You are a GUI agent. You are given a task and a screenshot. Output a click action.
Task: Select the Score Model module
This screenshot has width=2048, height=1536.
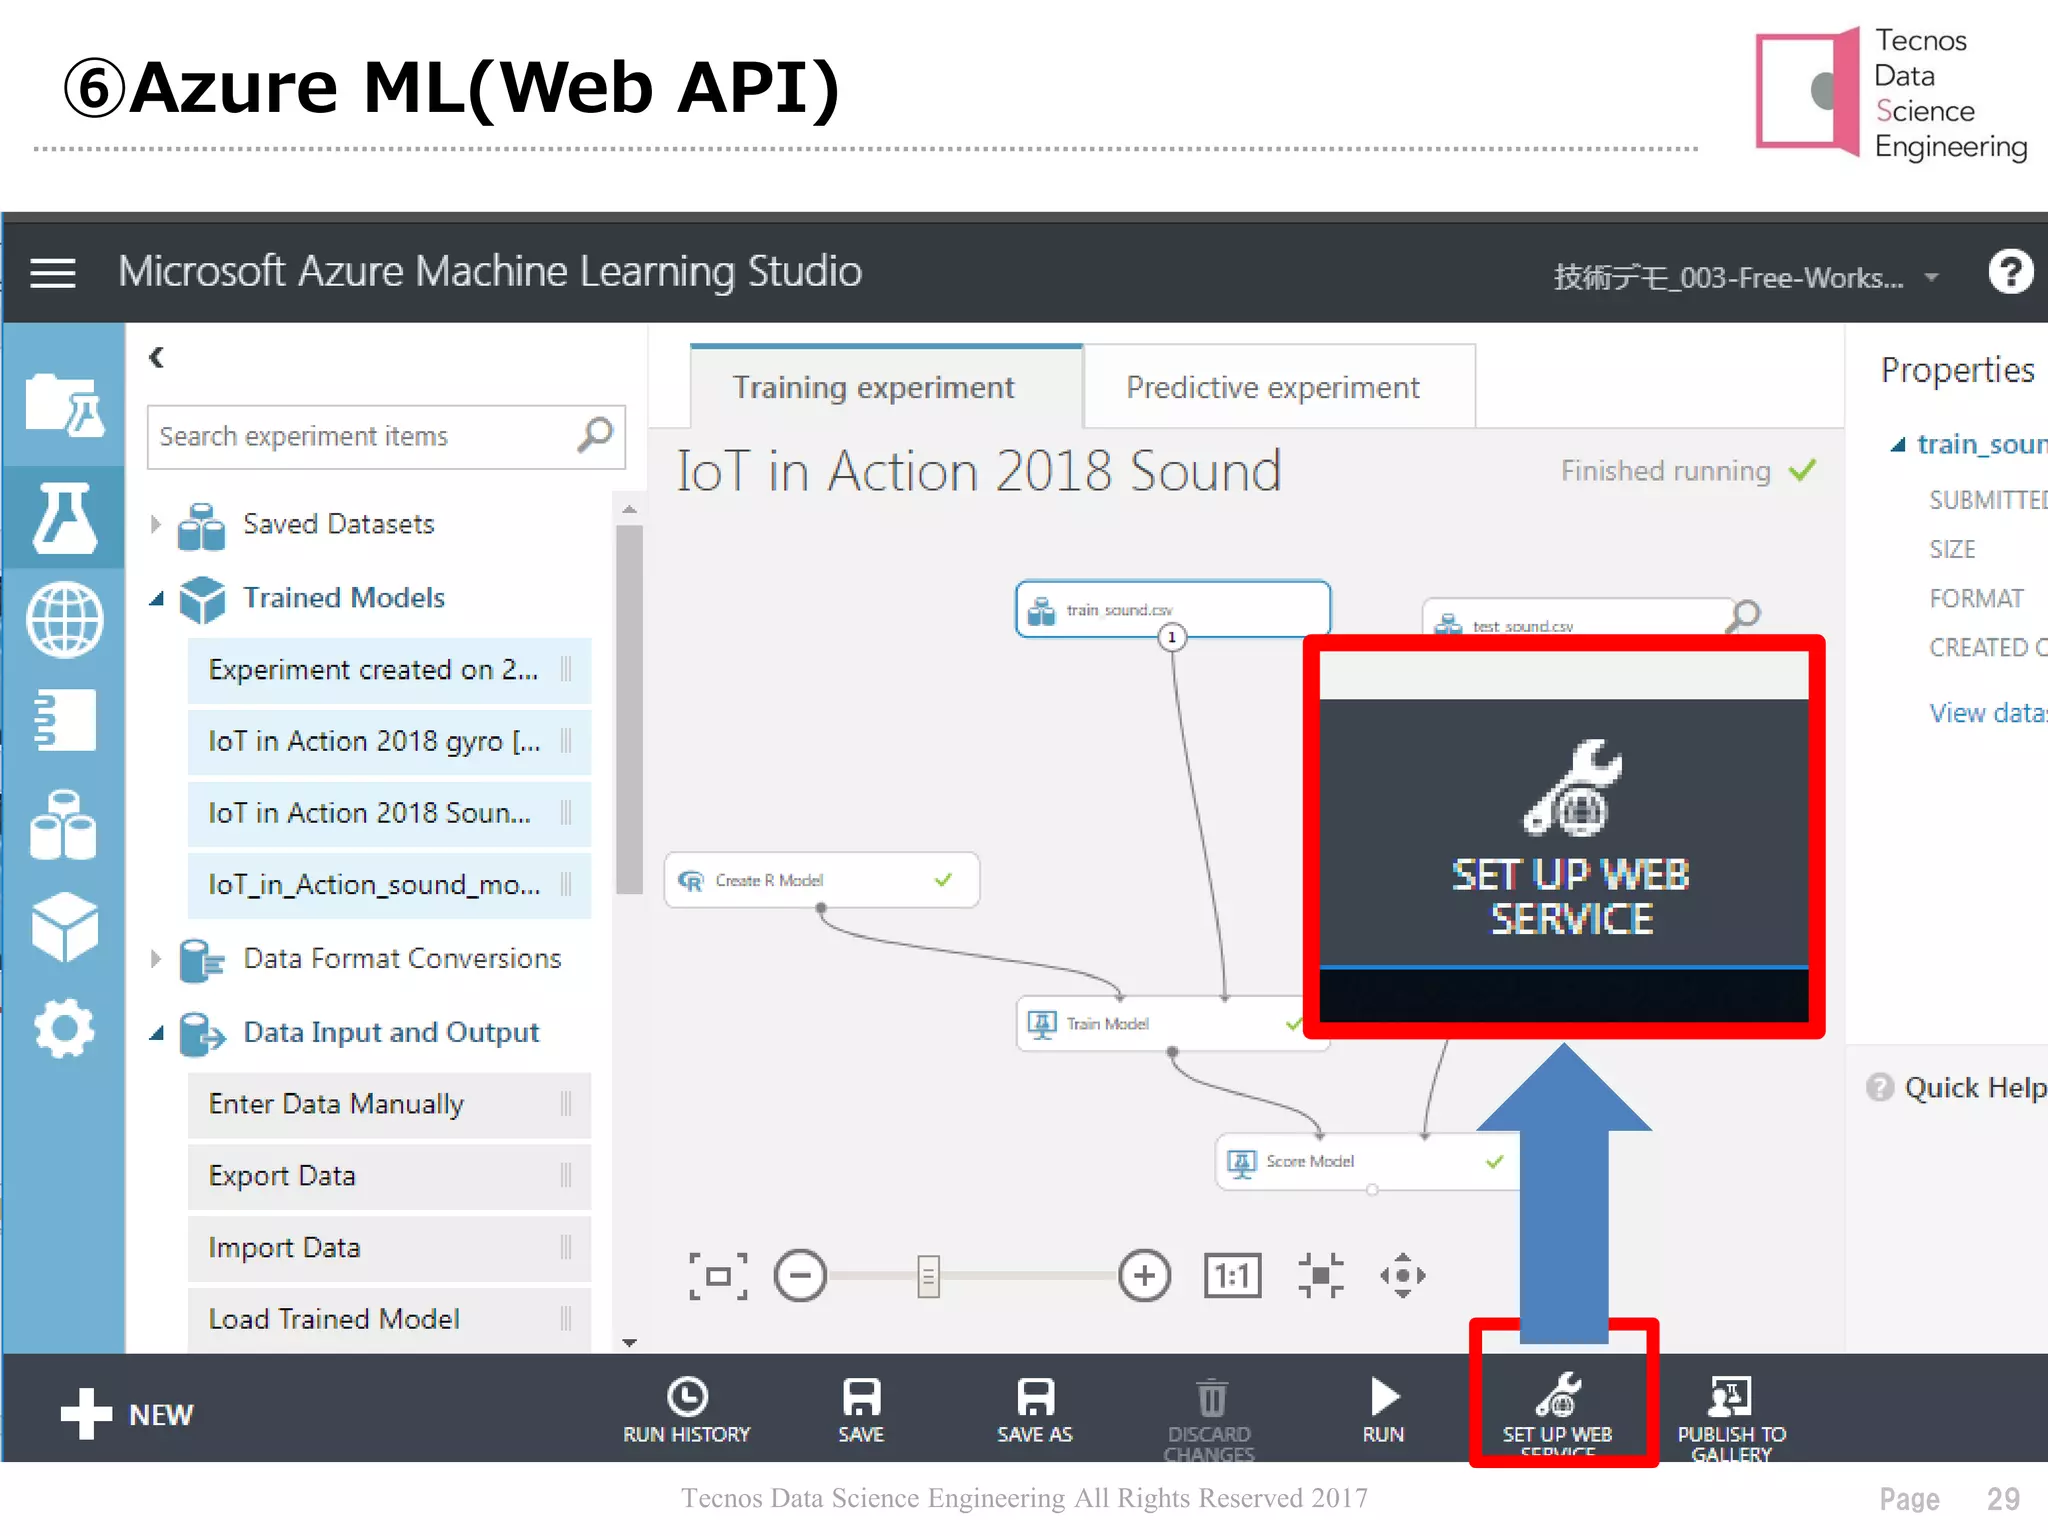tap(1368, 1161)
